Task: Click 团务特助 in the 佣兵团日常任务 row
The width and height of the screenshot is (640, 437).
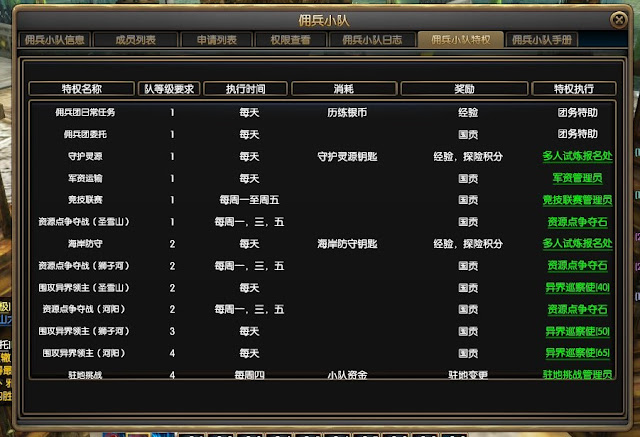Action: (578, 112)
